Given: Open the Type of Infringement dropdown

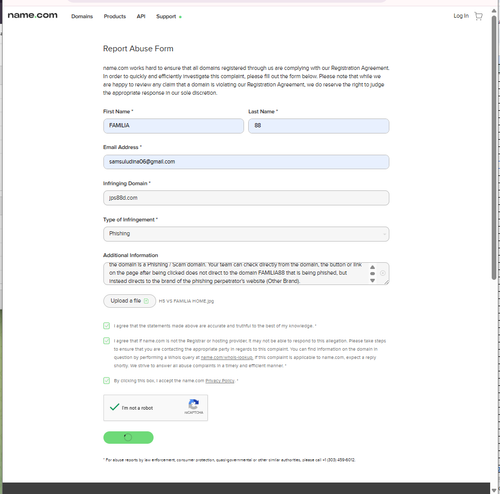Looking at the screenshot, I should [246, 234].
